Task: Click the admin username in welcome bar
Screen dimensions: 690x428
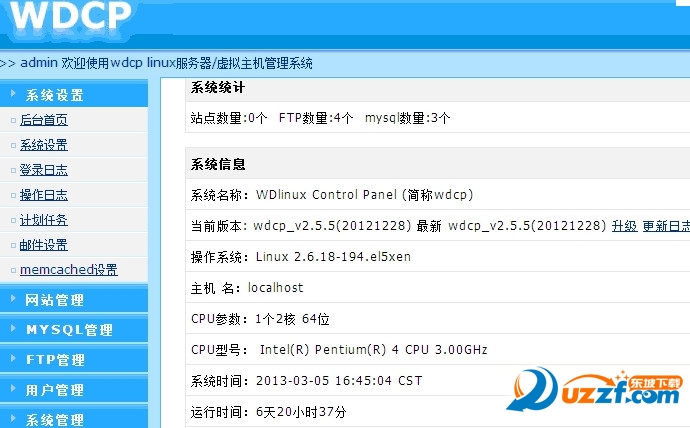Action: [38, 63]
